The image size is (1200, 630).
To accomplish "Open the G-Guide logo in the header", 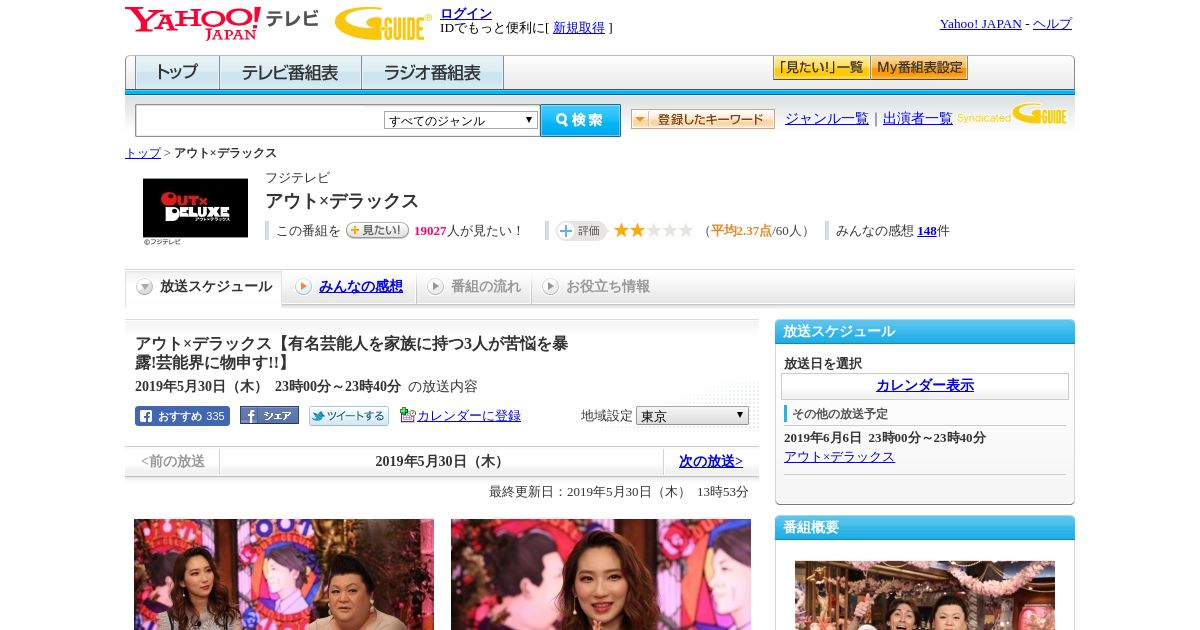I will coord(383,24).
